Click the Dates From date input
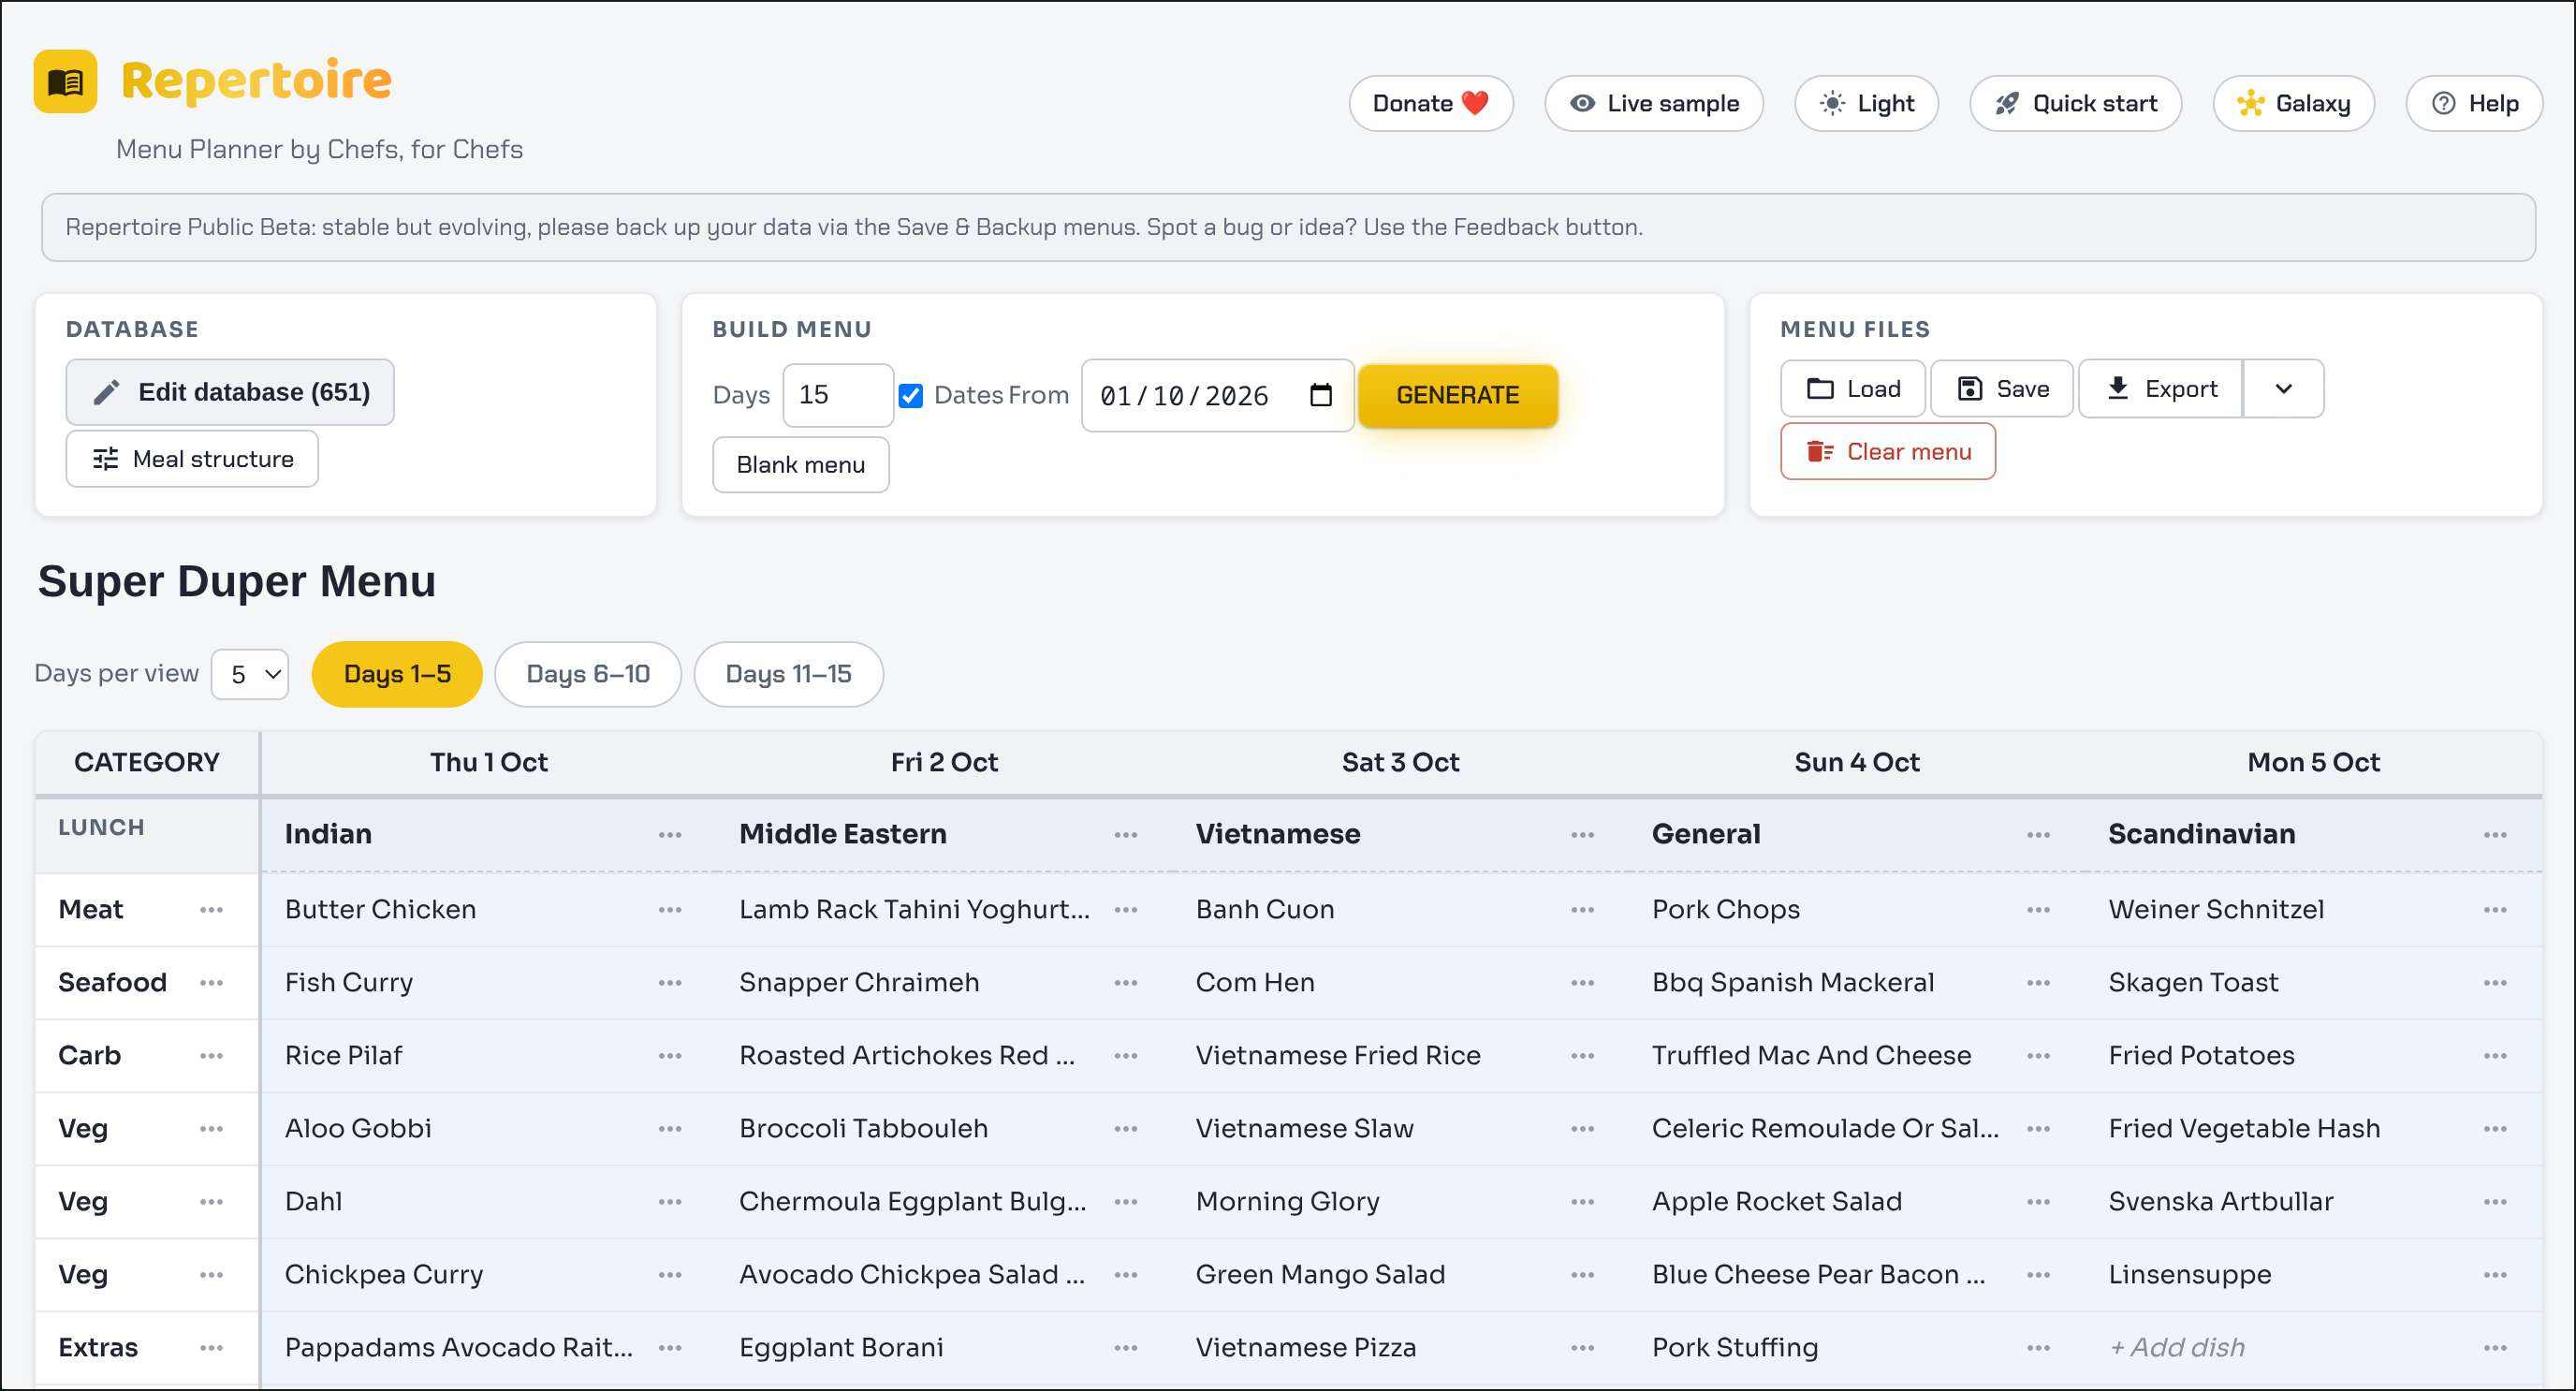 (1217, 396)
